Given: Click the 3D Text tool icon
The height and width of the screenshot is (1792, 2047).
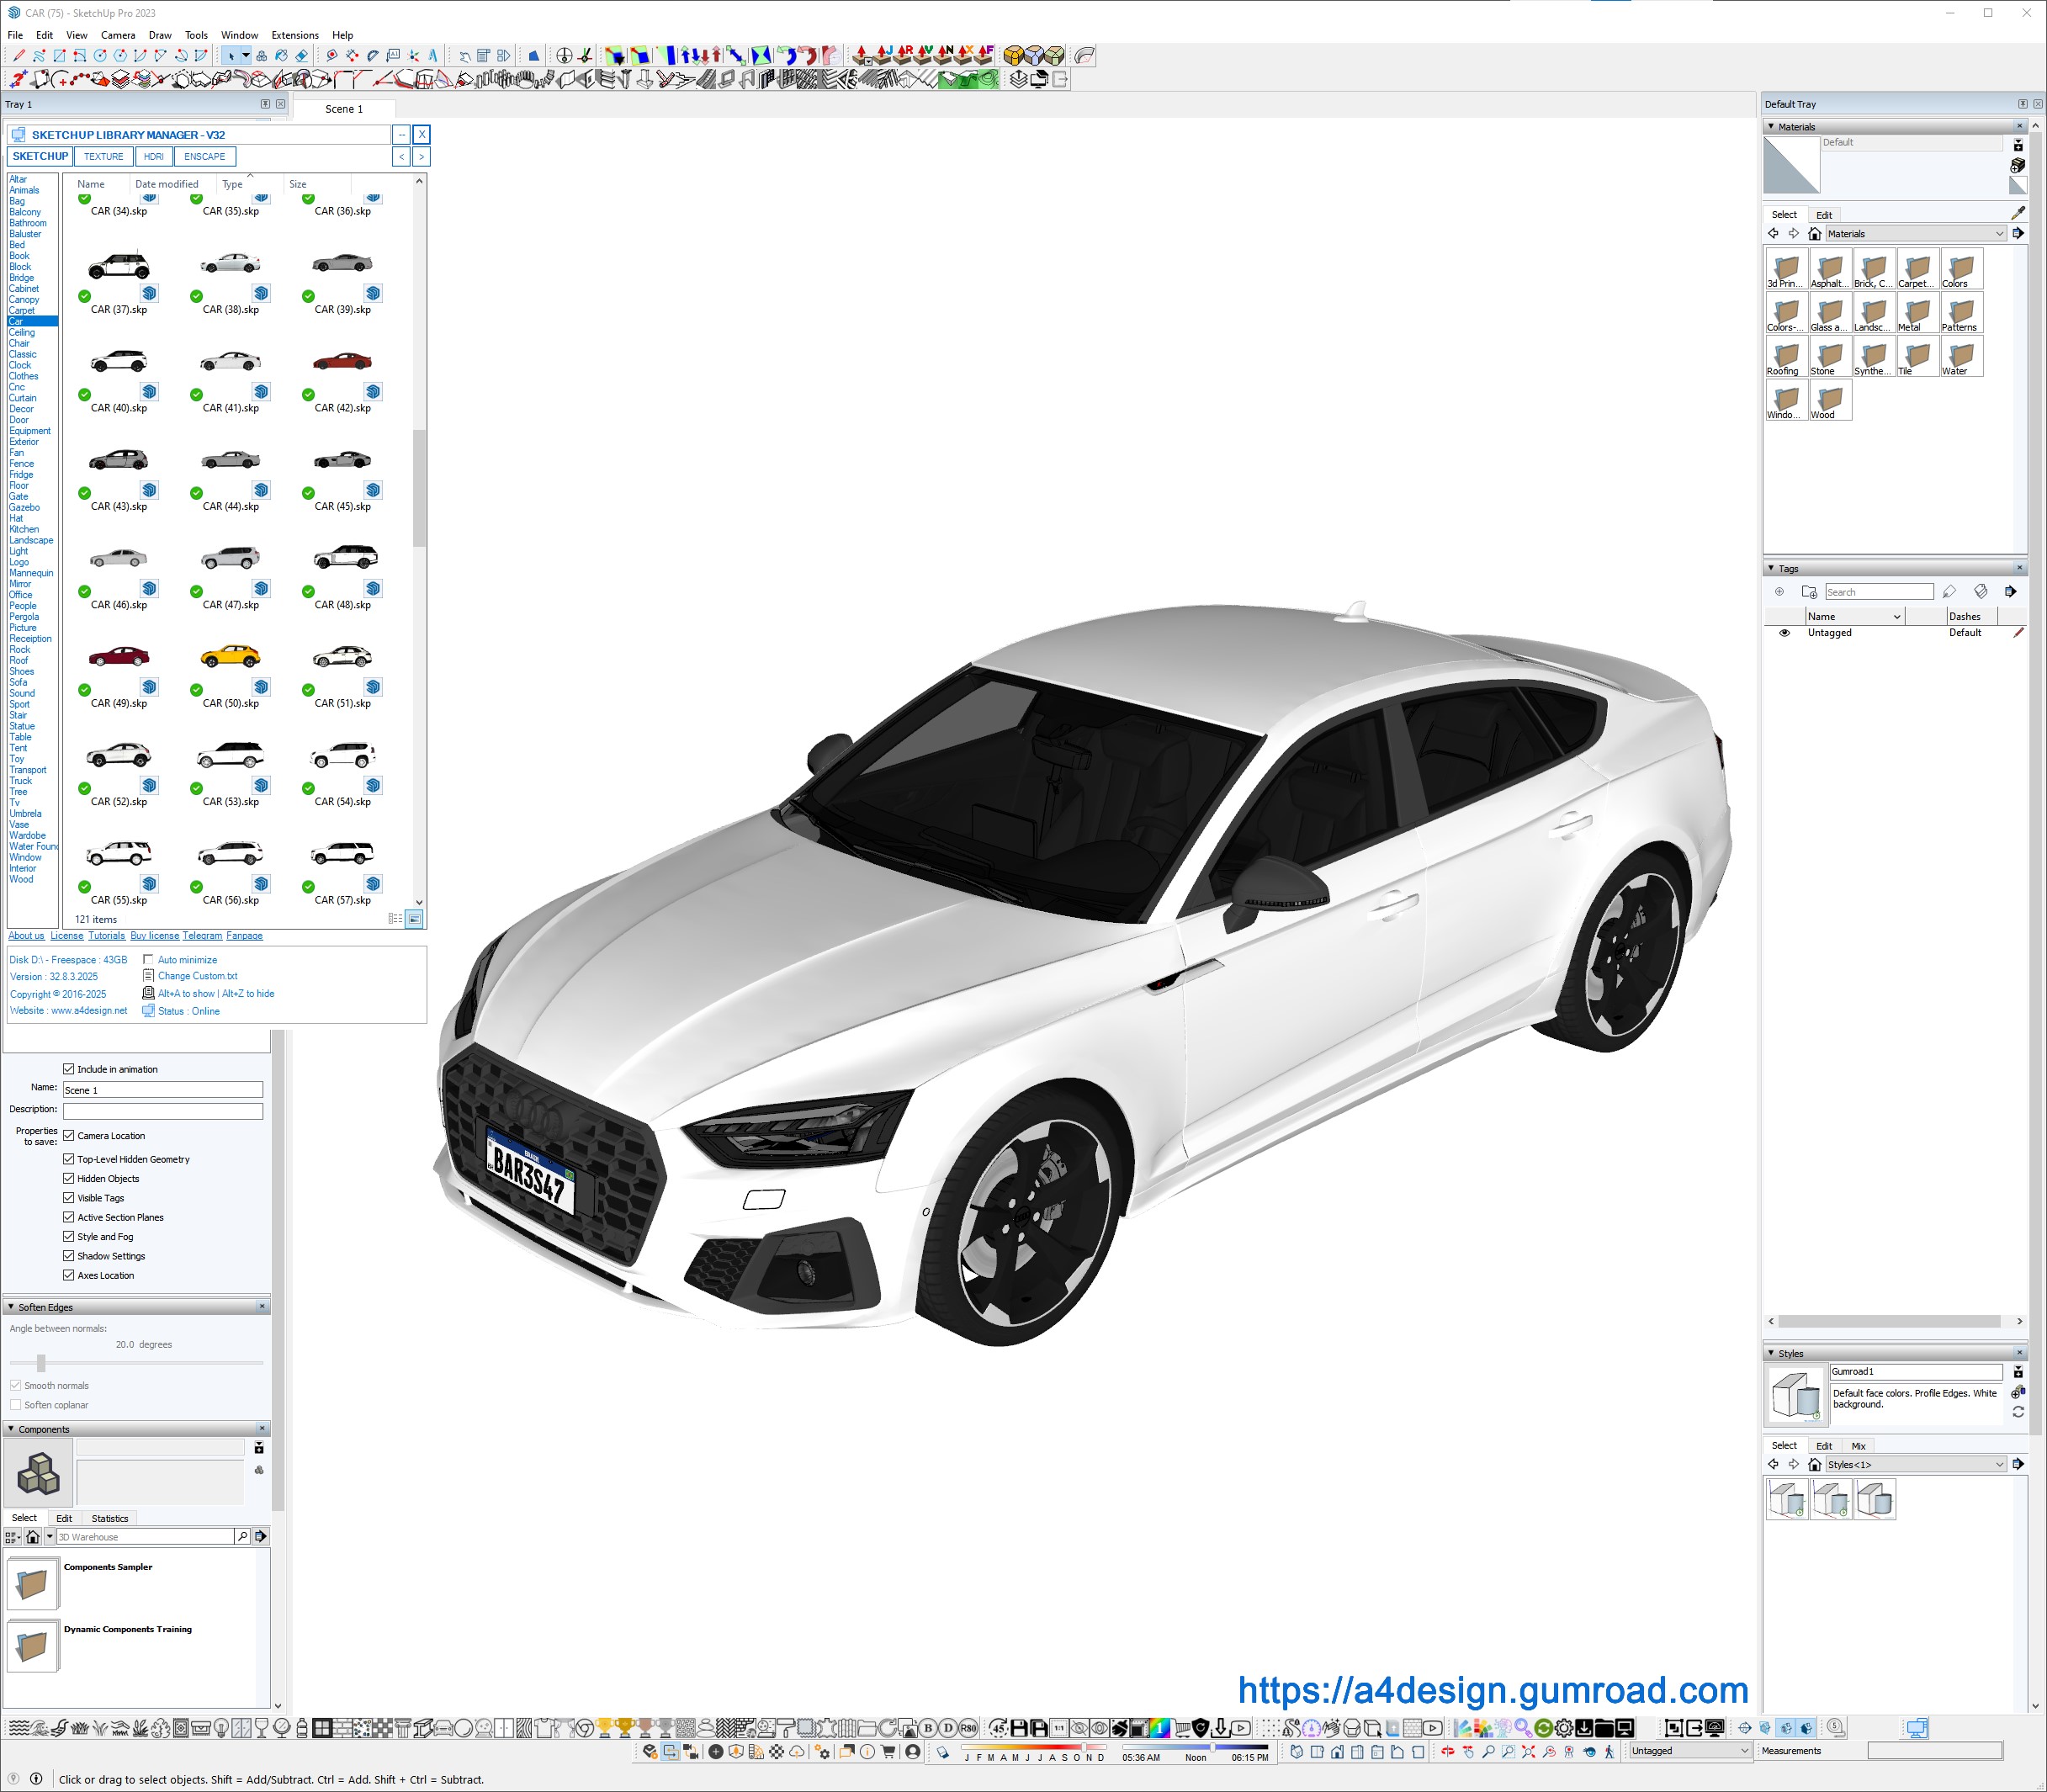Looking at the screenshot, I should point(433,56).
